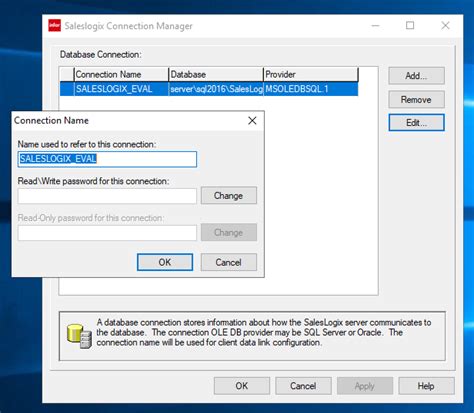The width and height of the screenshot is (474, 413).
Task: Click the Read-Only password field
Action: 107,233
